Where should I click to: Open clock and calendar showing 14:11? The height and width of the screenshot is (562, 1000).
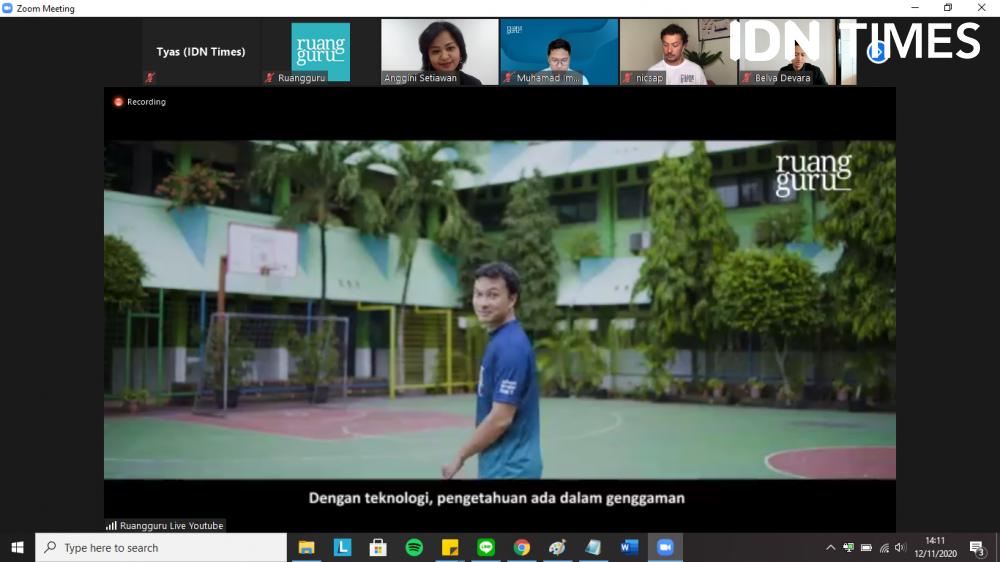click(x=936, y=547)
